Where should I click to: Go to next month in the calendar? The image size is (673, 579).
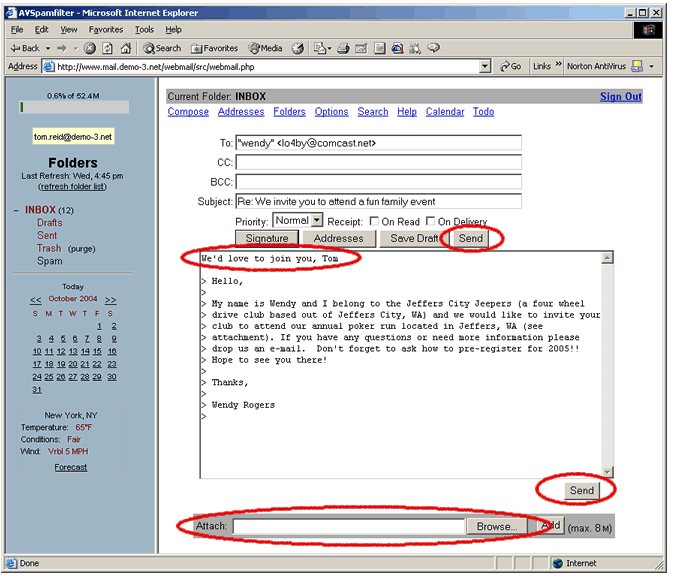(110, 300)
